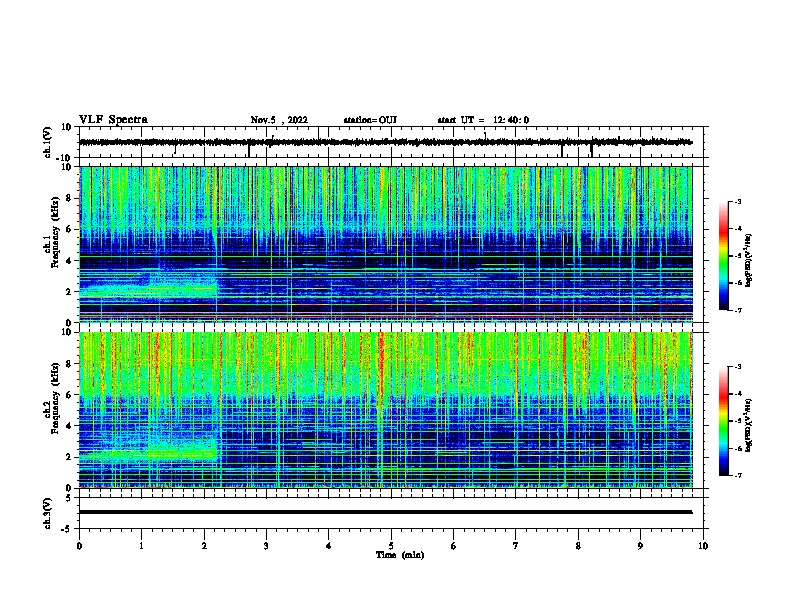Screen dimensions: 792x612
Task: Click the ch.1 spectrogram color scale bar
Action: (723, 256)
